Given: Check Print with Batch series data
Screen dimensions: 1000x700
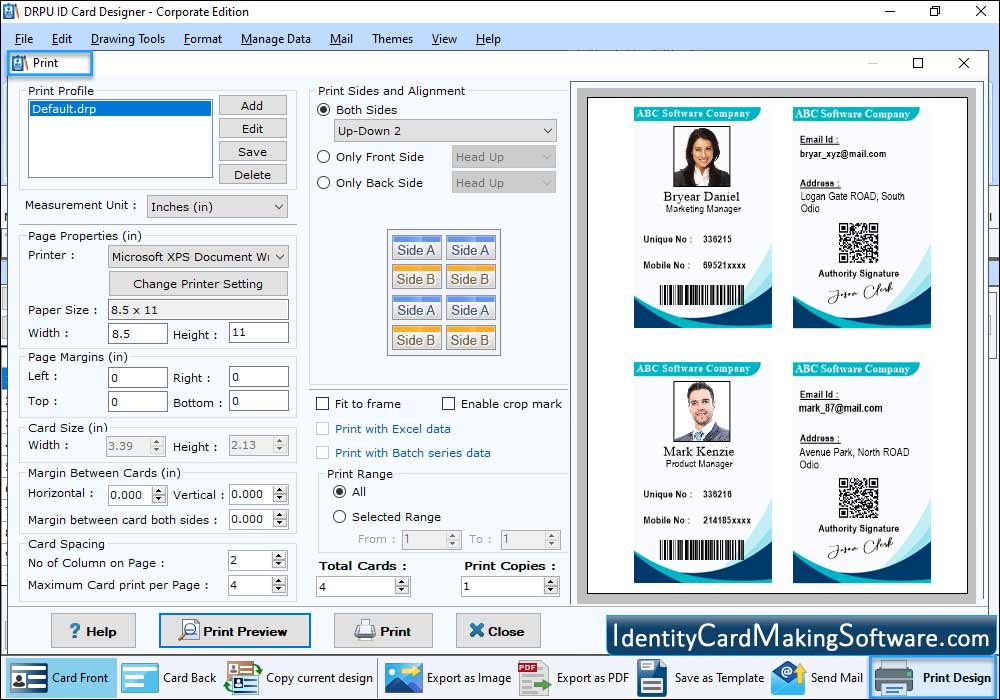Looking at the screenshot, I should (323, 453).
